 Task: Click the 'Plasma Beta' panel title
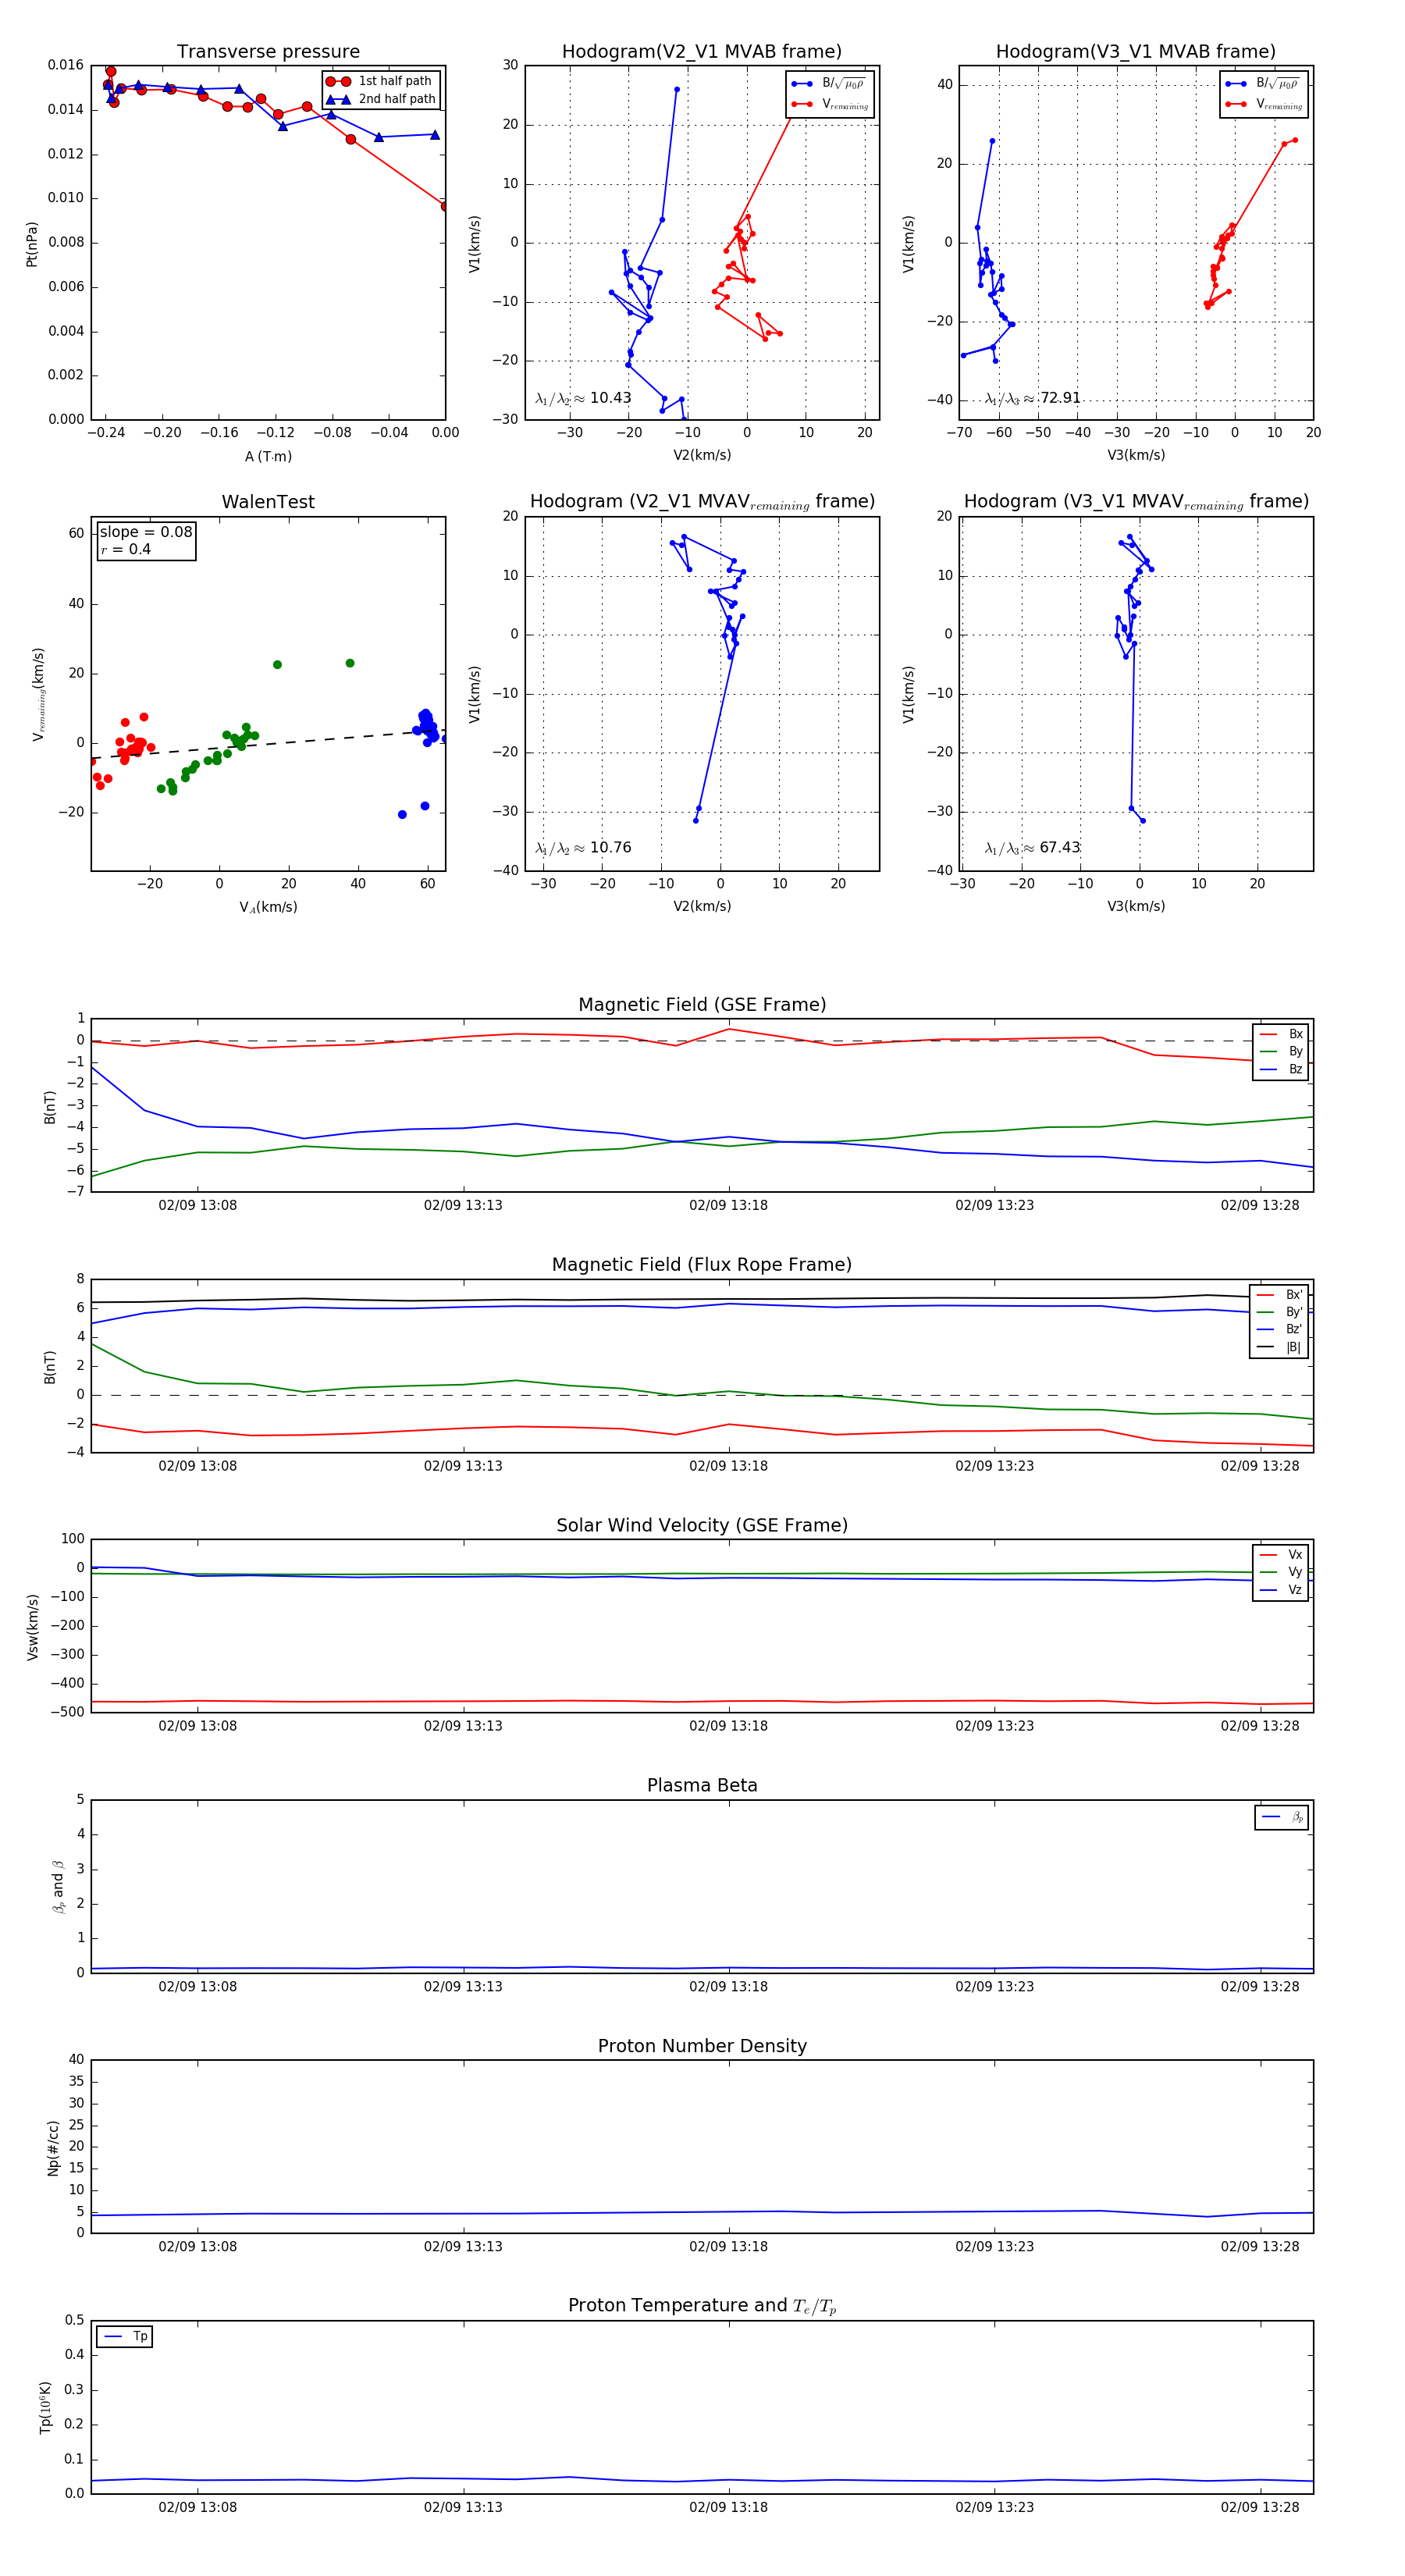point(702,1786)
